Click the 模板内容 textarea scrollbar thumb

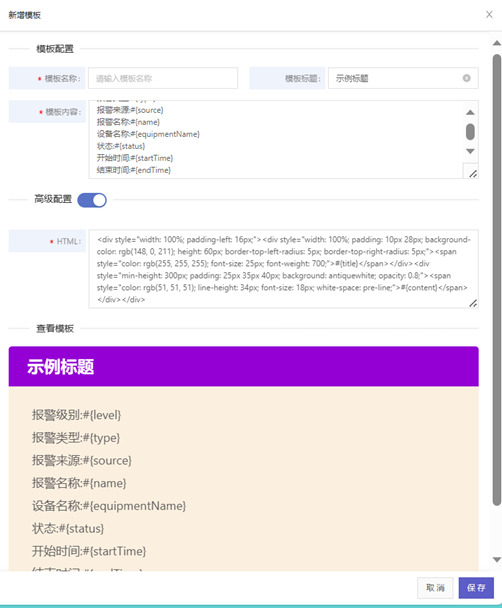point(470,131)
